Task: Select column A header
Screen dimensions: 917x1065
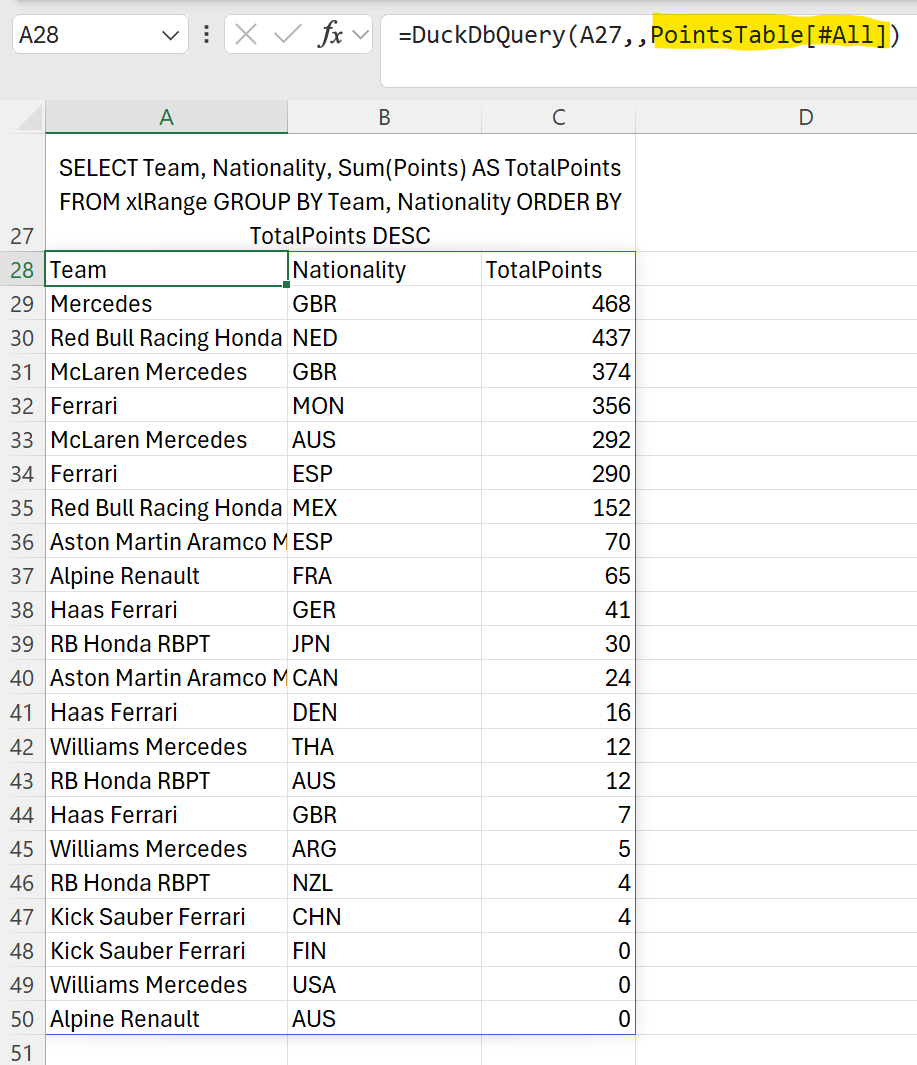Action: 166,117
